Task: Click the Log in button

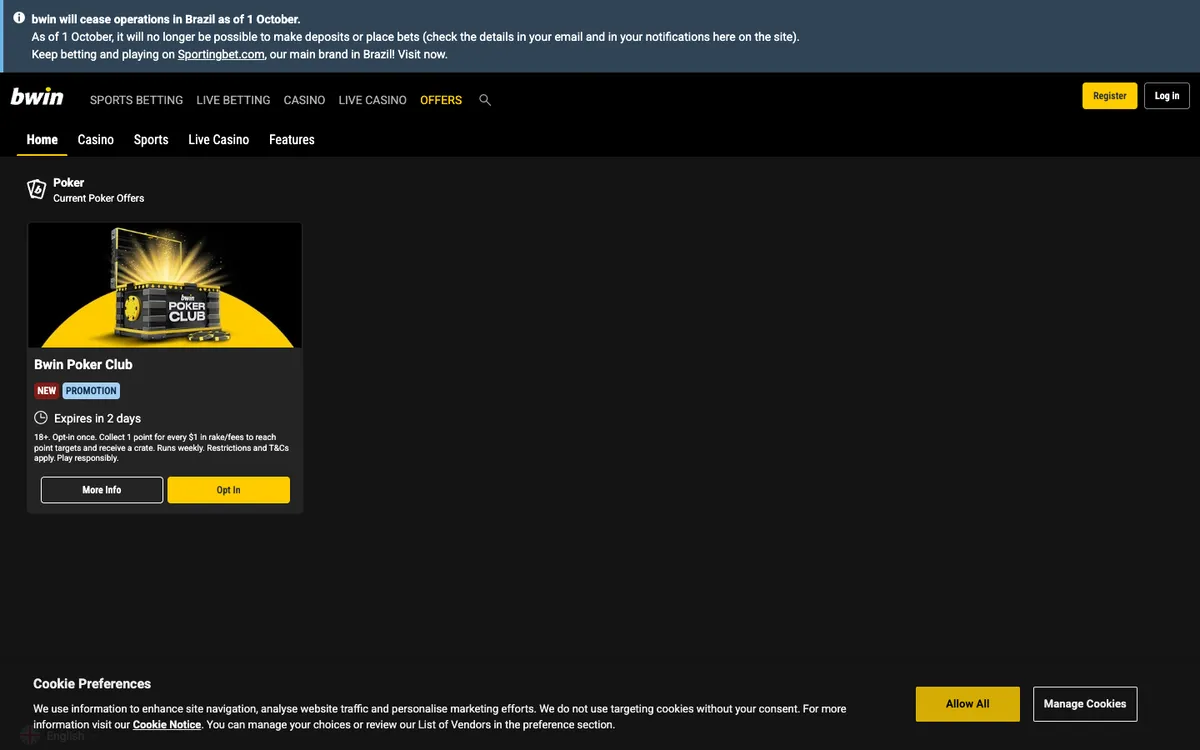Action: [1167, 96]
